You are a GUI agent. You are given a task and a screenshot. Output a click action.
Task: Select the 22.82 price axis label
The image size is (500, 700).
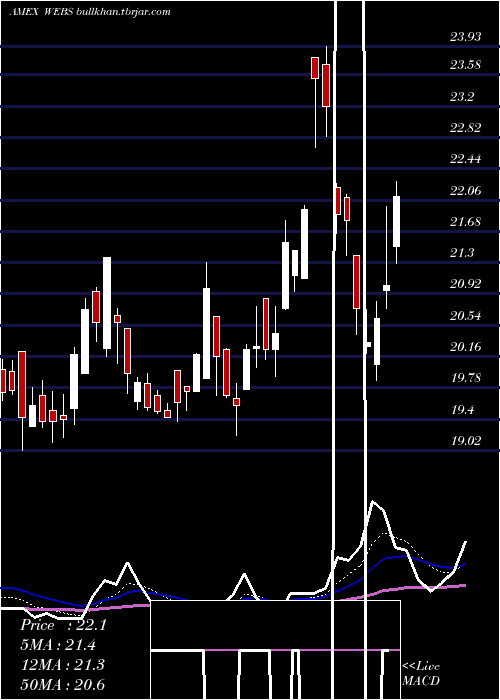click(466, 128)
